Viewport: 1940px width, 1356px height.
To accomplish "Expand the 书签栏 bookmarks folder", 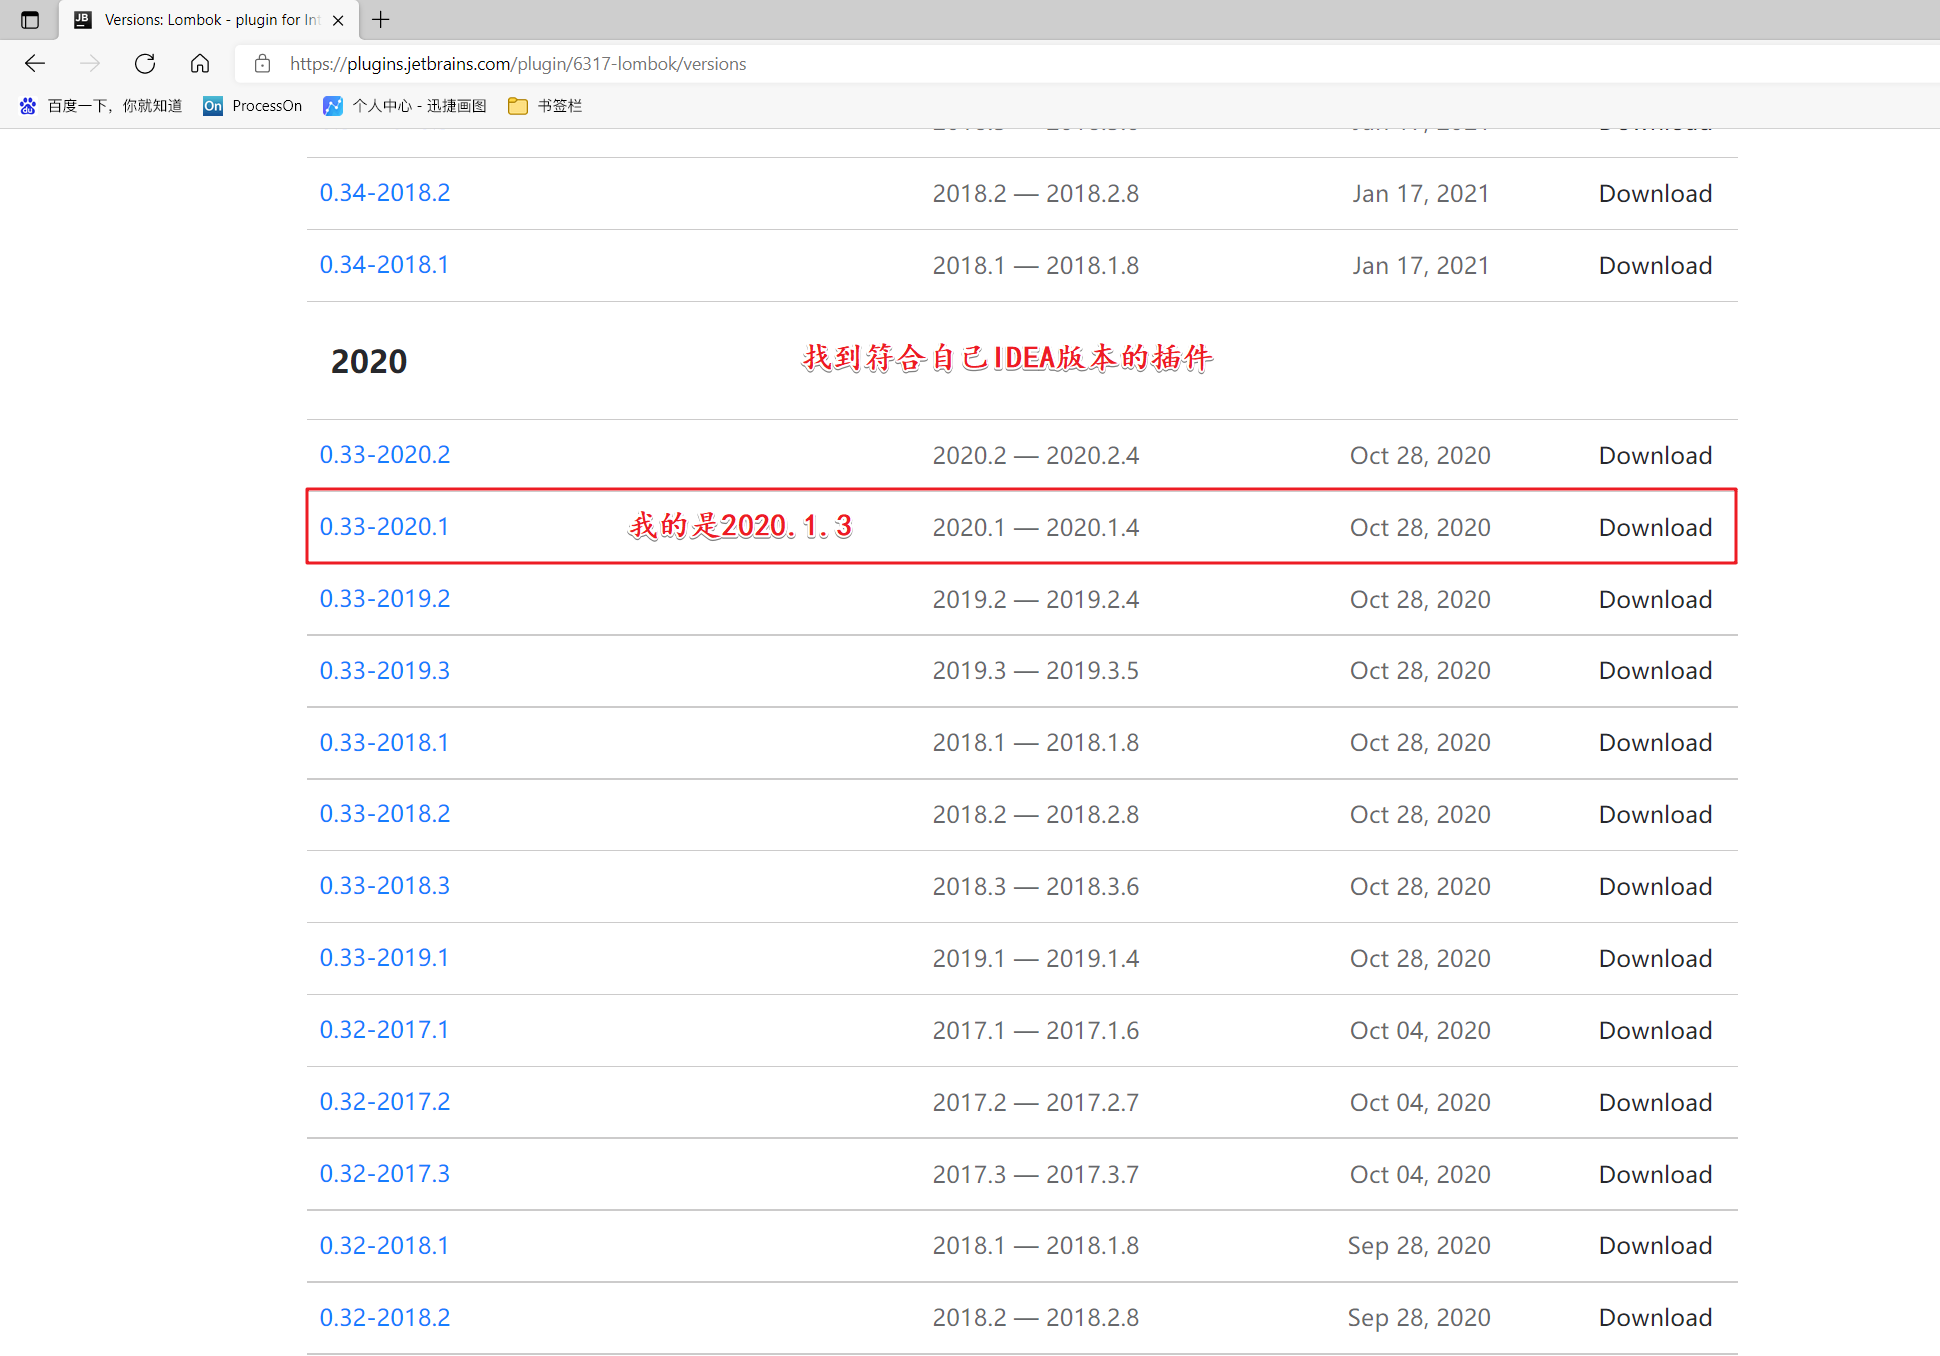I will (545, 106).
